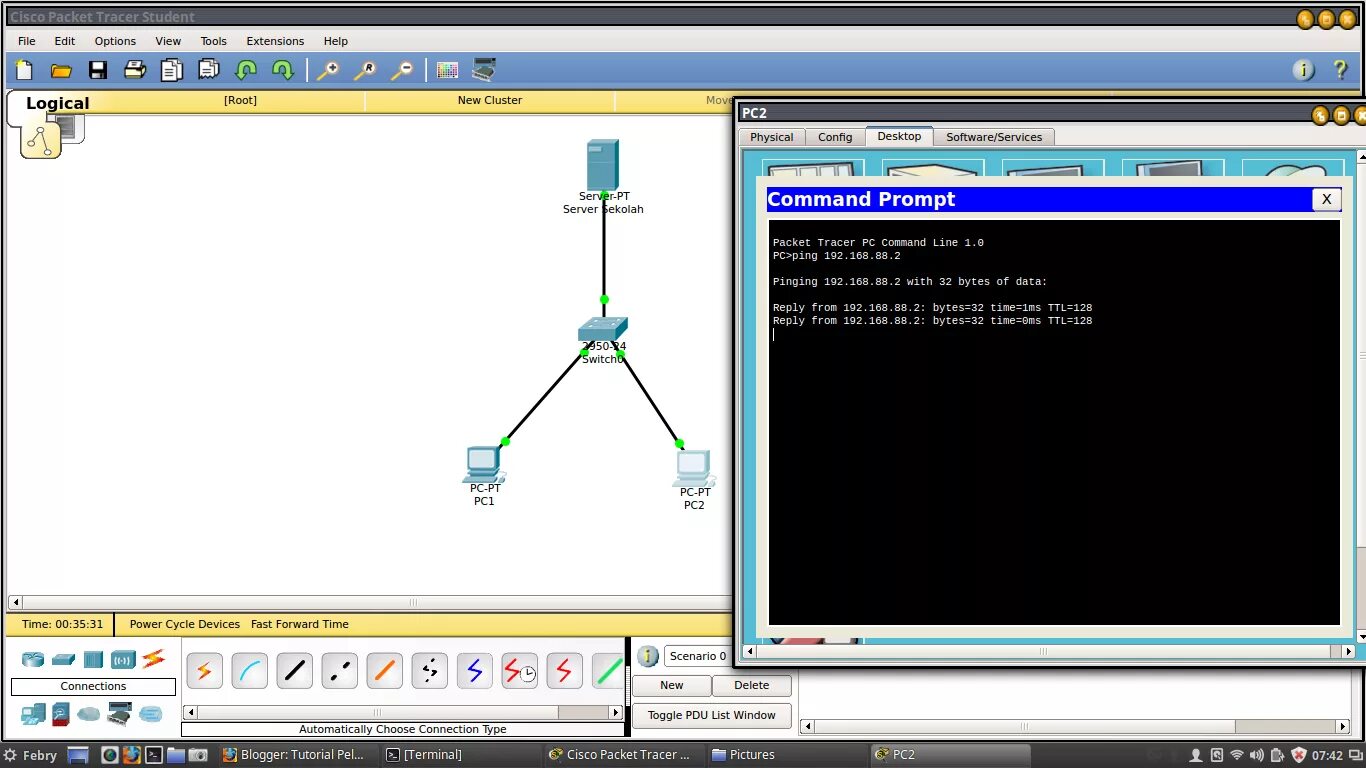Open the Help menu

pos(336,41)
